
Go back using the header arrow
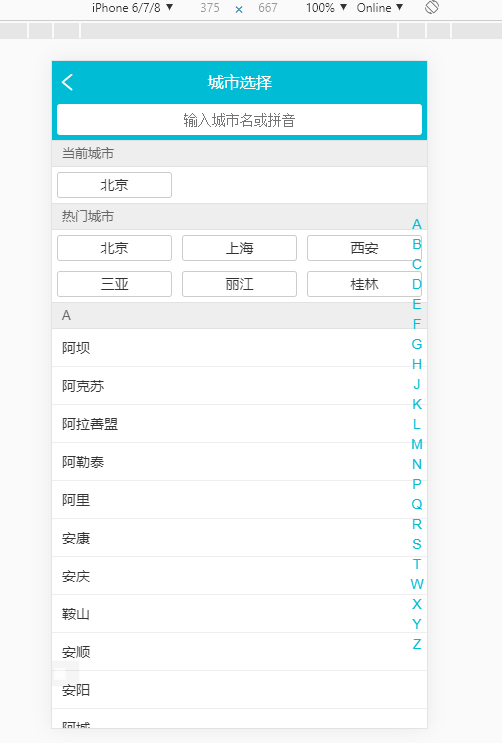(x=67, y=82)
